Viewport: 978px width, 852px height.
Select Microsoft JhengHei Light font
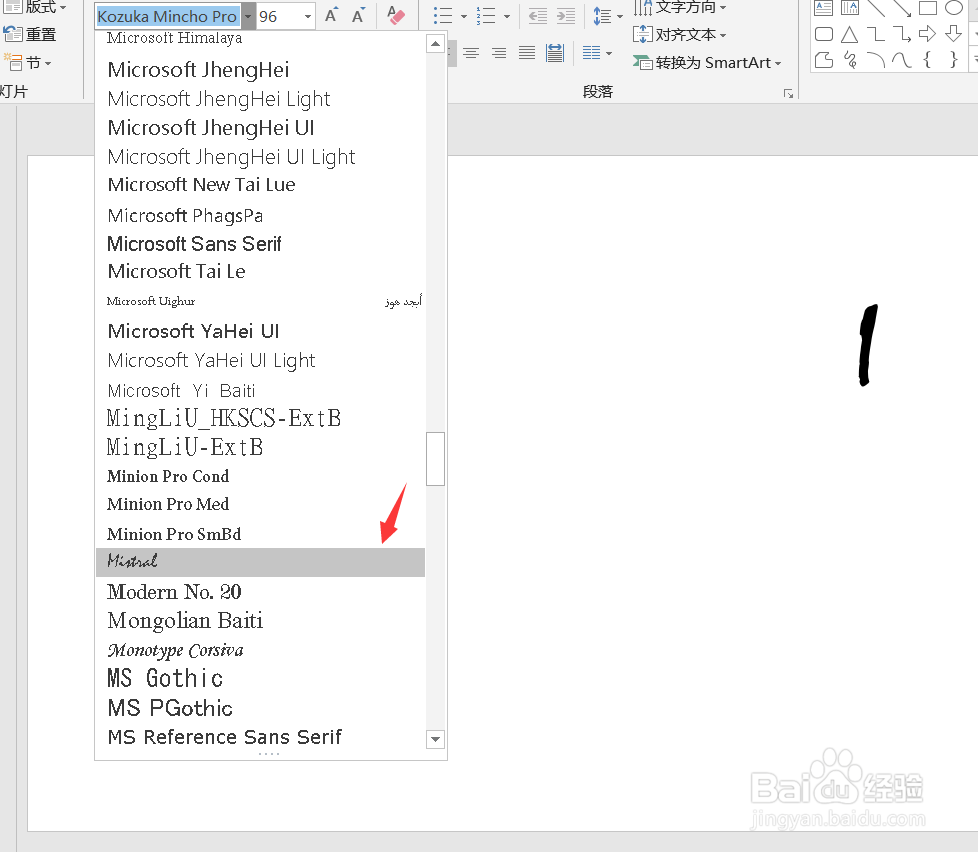pos(260,99)
